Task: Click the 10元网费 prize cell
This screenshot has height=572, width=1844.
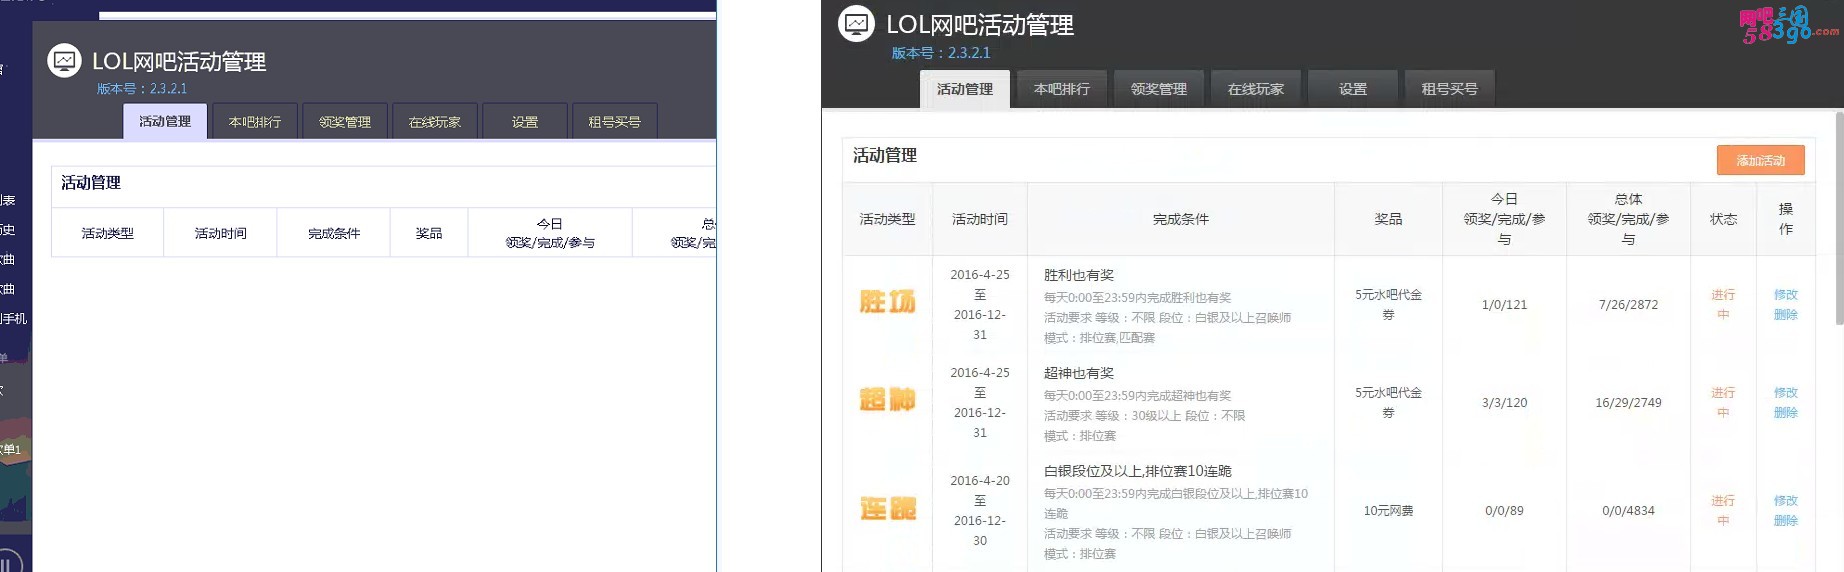Action: [x=1388, y=510]
